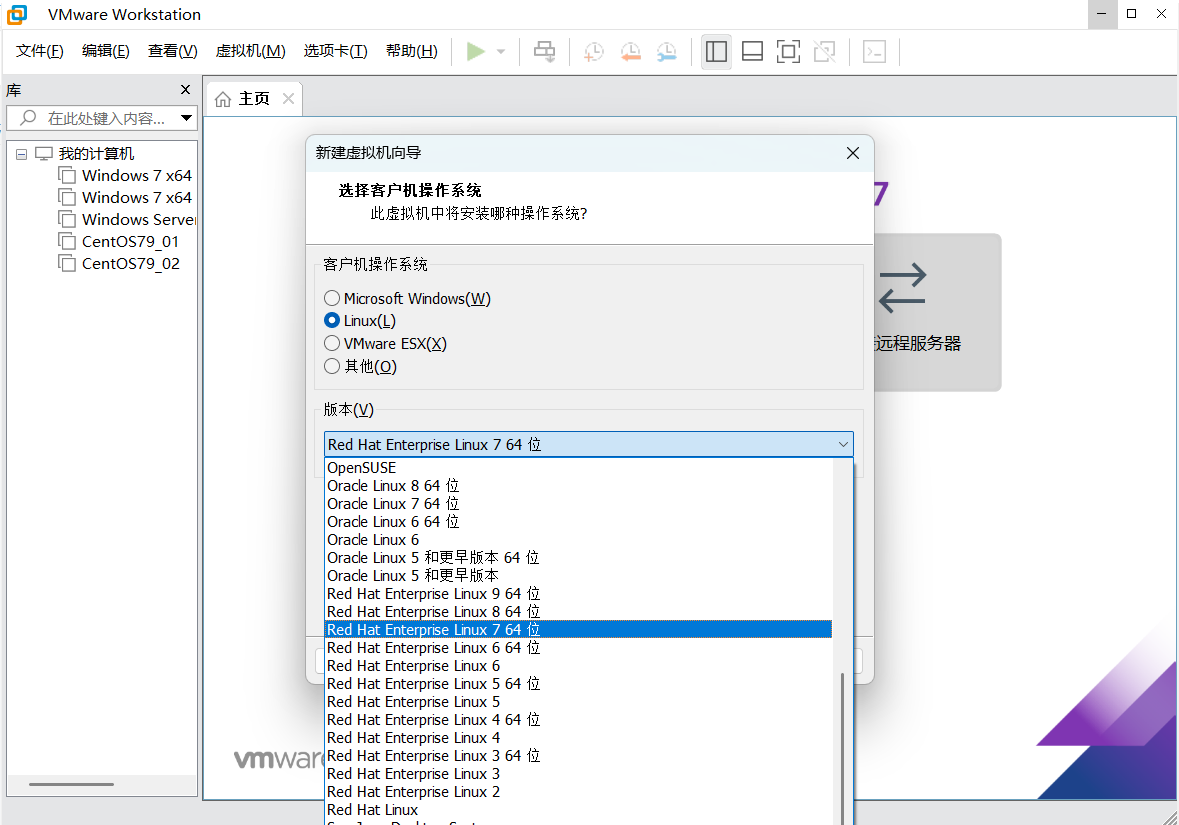Collapse the 我的计算机 tree node
The width and height of the screenshot is (1179, 825).
coord(21,154)
